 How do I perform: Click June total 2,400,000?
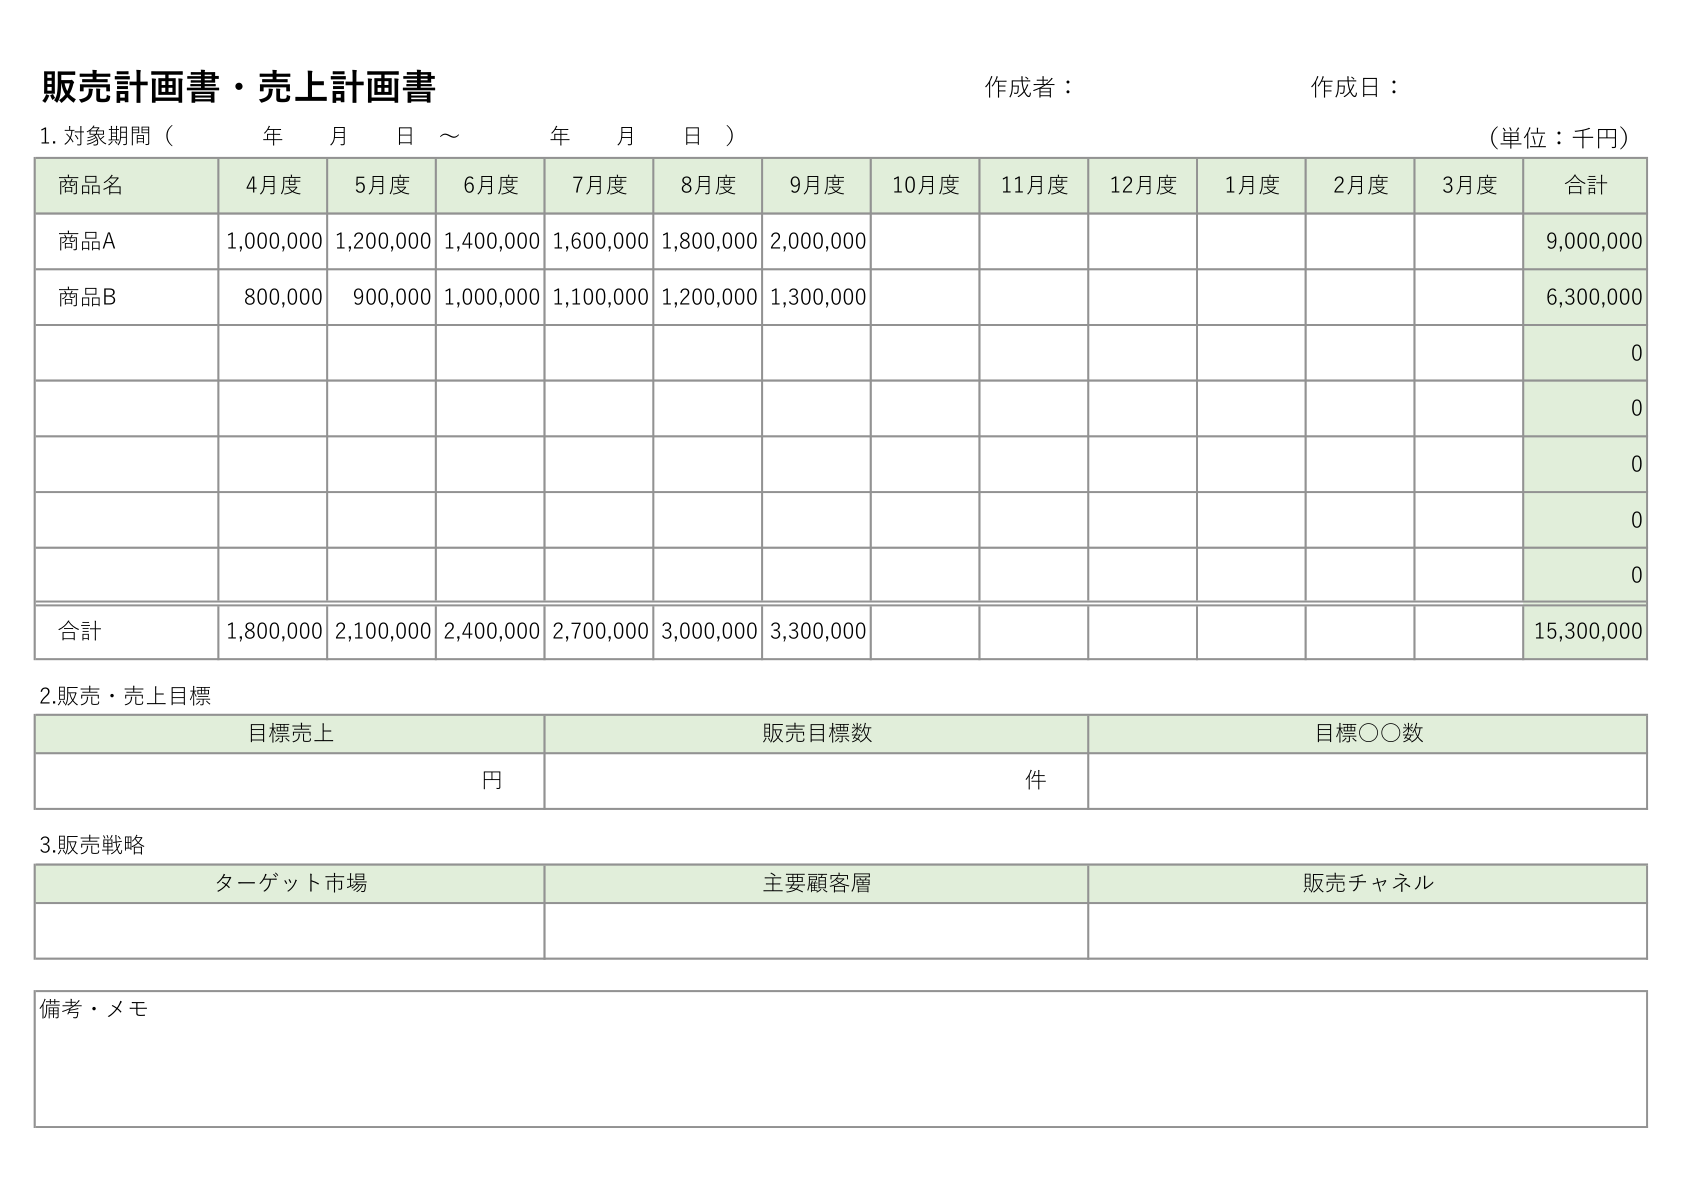[492, 632]
